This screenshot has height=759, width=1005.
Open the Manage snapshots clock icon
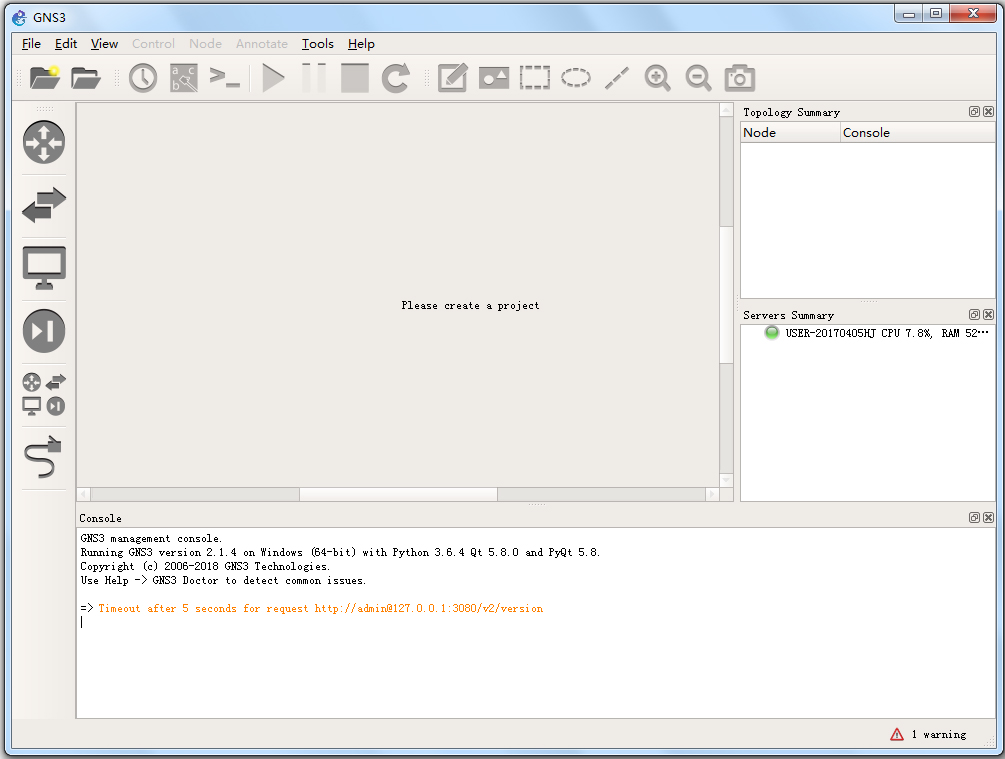(x=143, y=78)
